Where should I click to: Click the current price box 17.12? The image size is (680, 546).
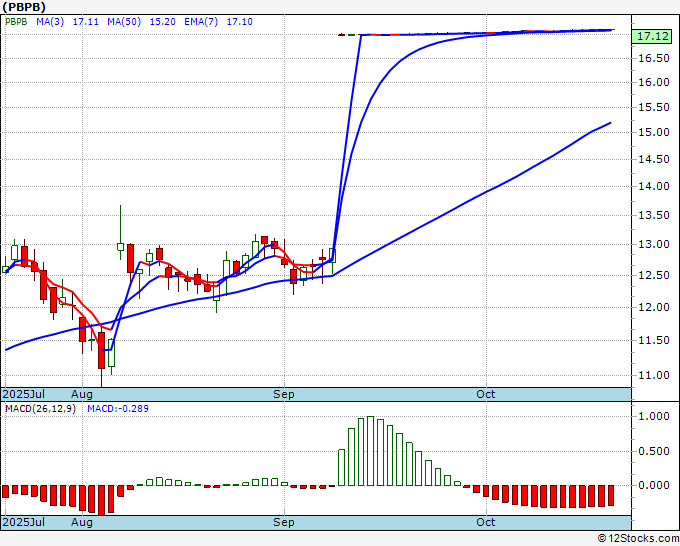652,36
